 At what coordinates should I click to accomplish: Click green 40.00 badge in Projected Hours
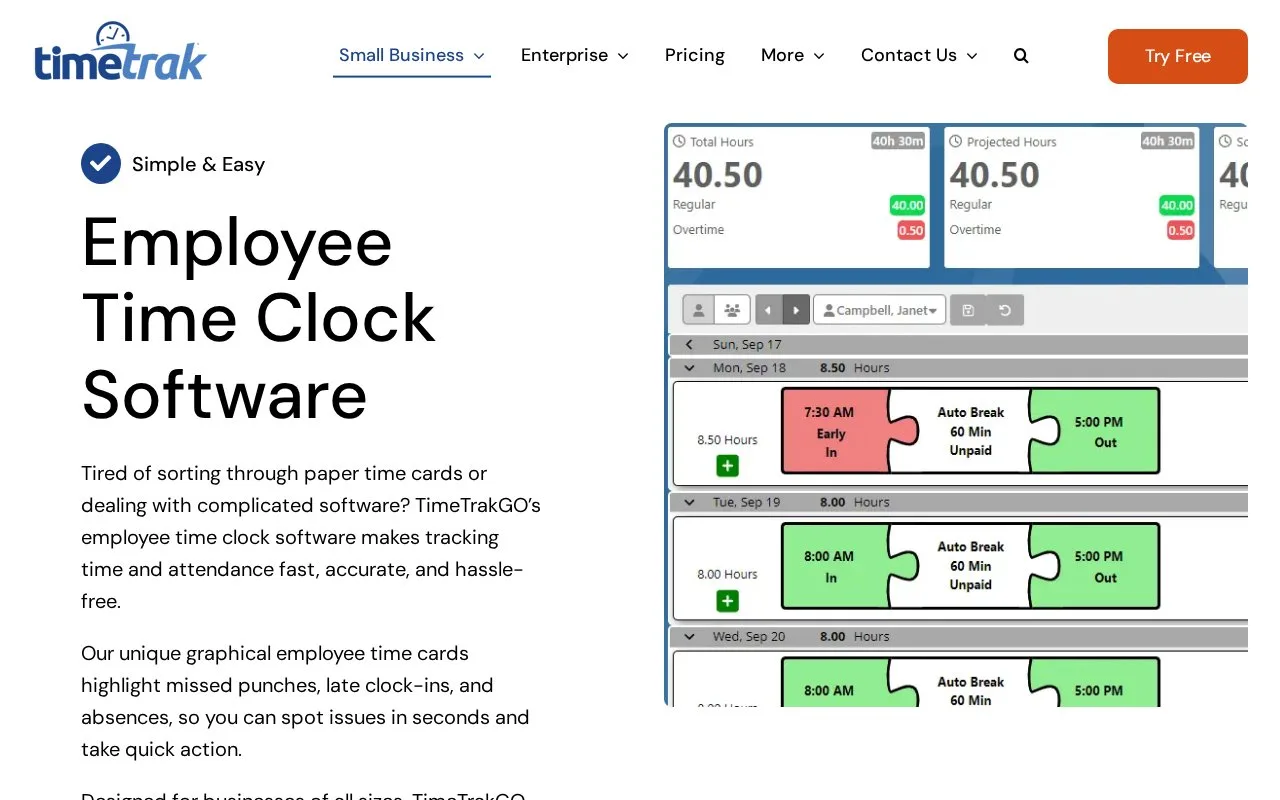[x=1177, y=205]
